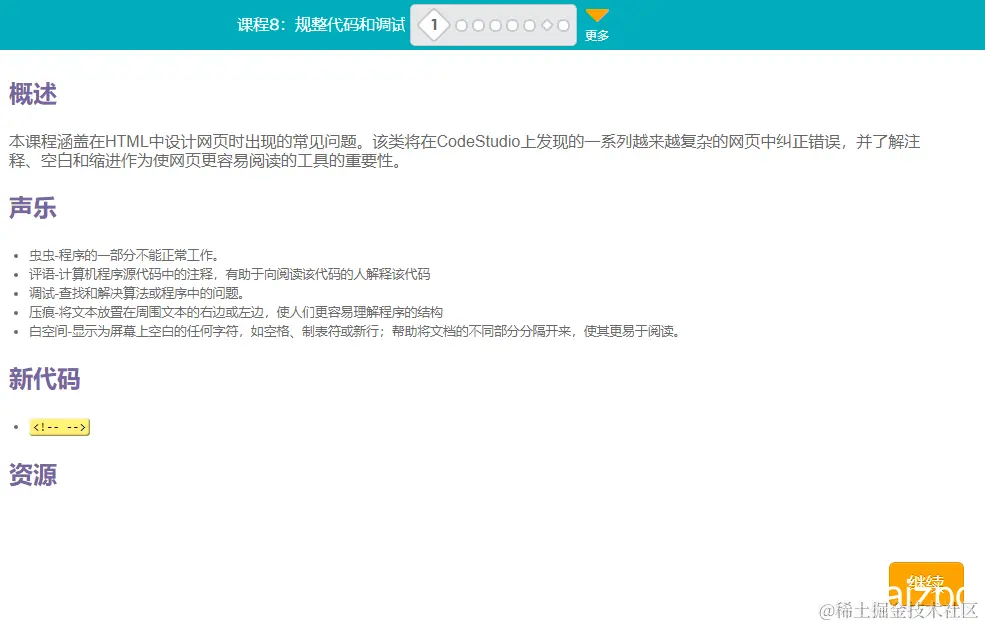This screenshot has height=627, width=985.
Task: Open the second progress bubble in the header
Action: click(462, 24)
